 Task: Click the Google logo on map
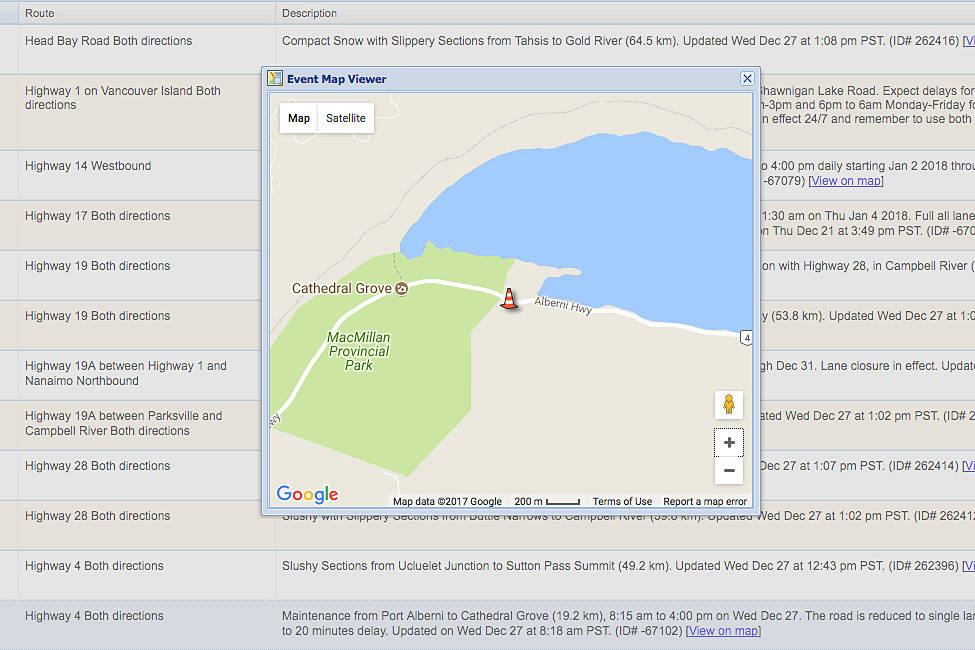(x=307, y=494)
